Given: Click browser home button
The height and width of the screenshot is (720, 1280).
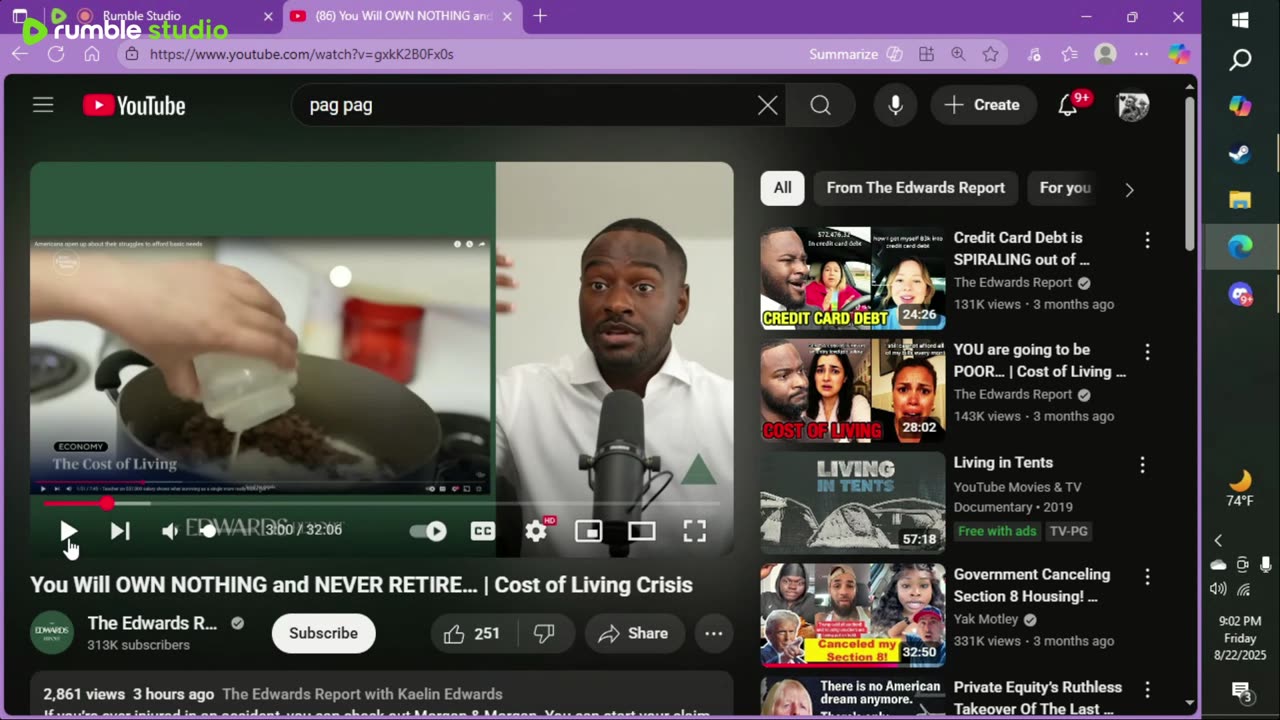Looking at the screenshot, I should pyautogui.click(x=92, y=54).
